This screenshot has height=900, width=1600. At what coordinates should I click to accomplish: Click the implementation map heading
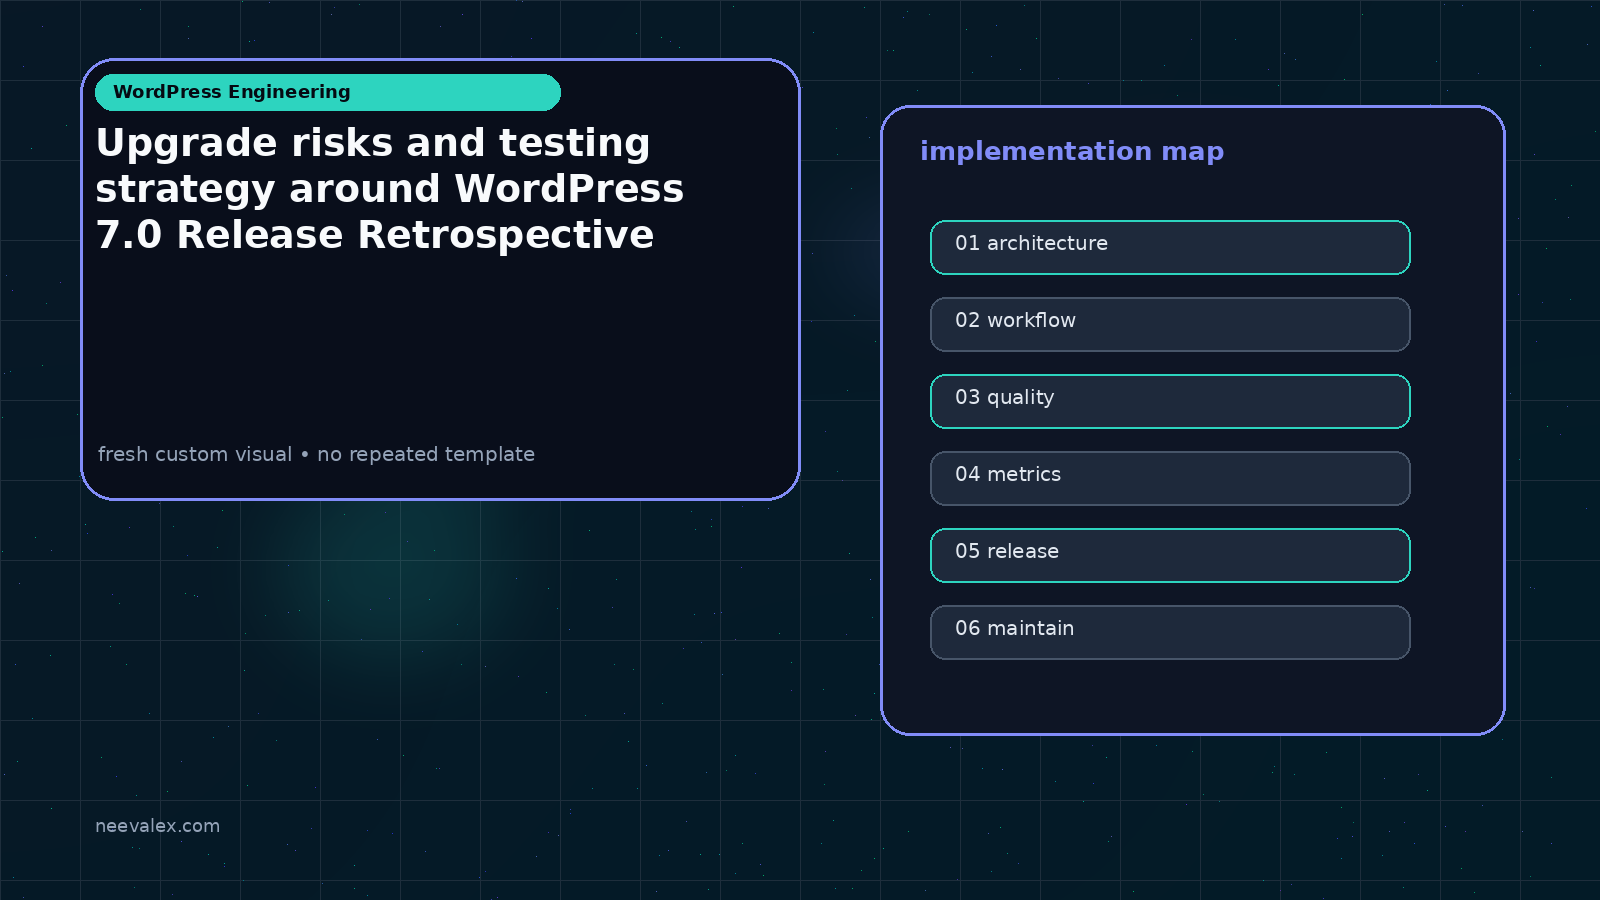(x=1072, y=151)
